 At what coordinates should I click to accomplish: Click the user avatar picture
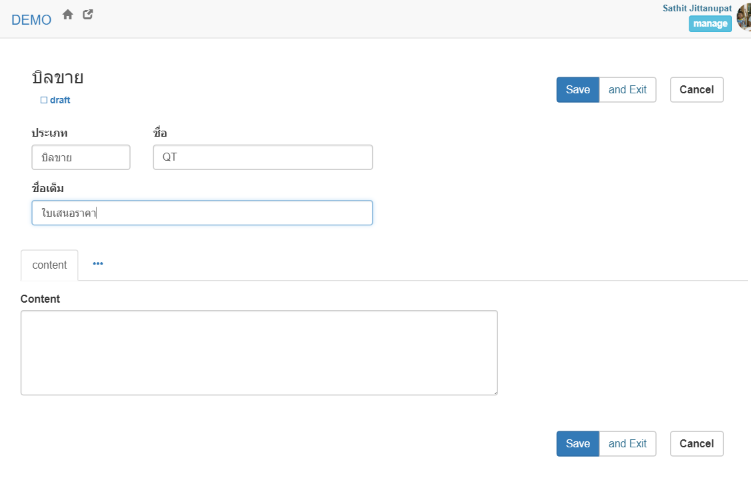(743, 16)
